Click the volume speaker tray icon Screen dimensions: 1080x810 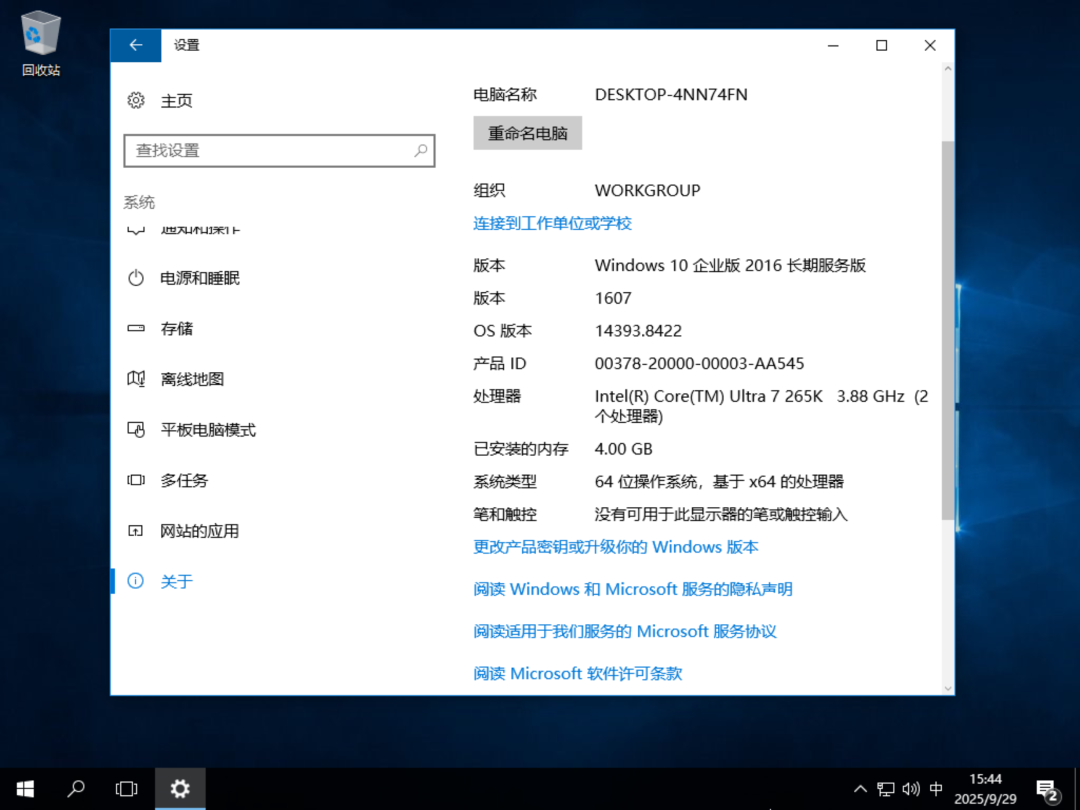click(911, 789)
